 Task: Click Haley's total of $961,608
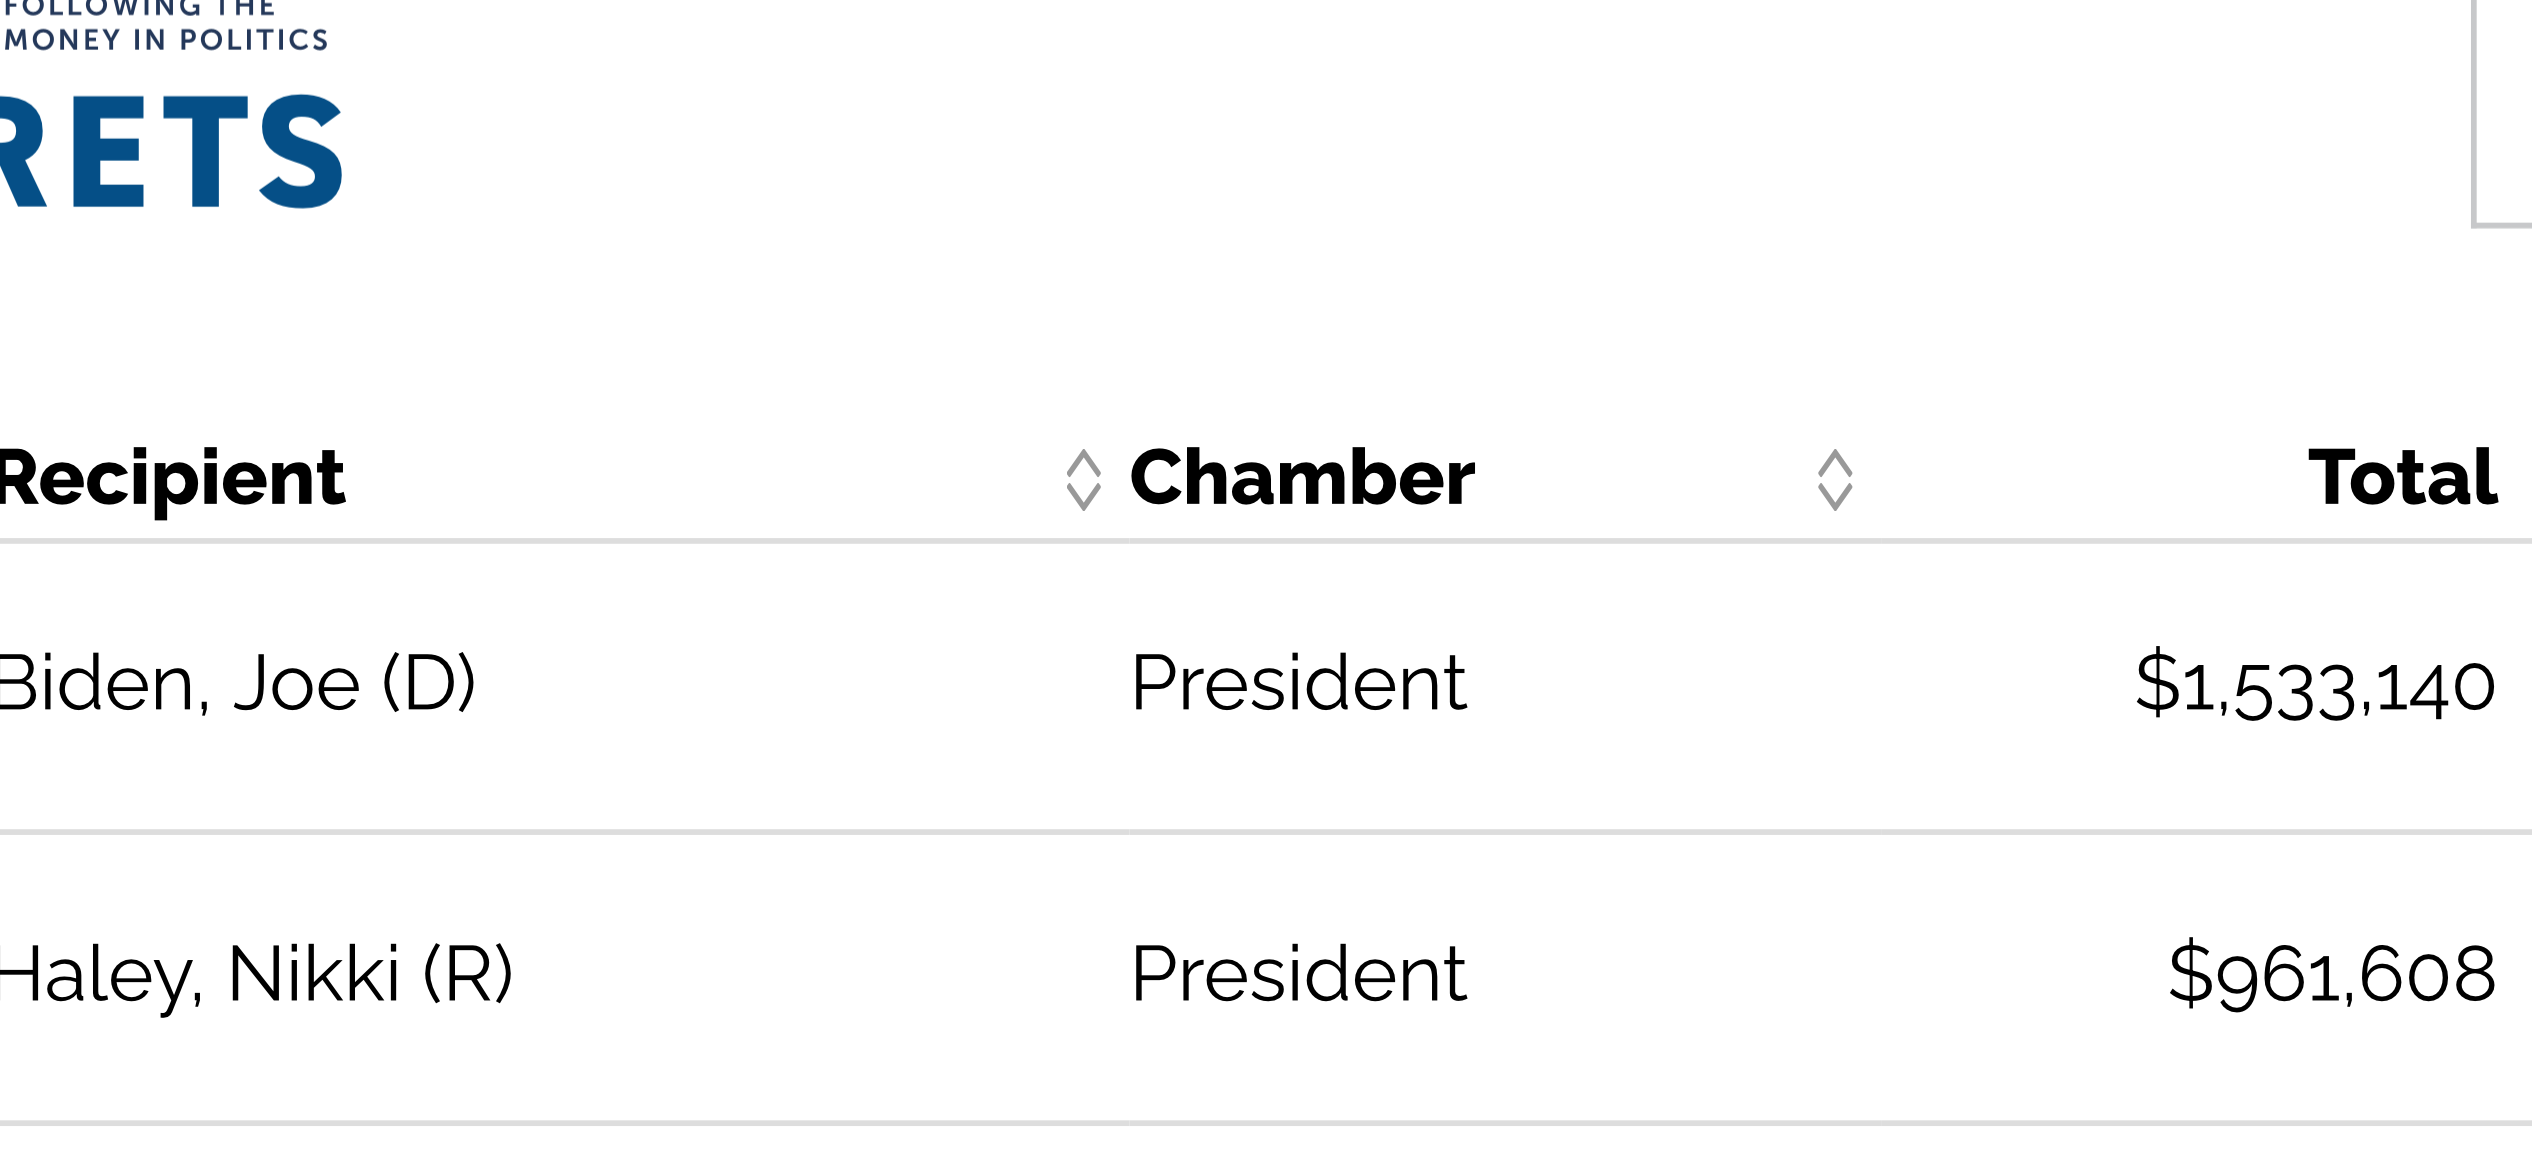tap(2331, 974)
